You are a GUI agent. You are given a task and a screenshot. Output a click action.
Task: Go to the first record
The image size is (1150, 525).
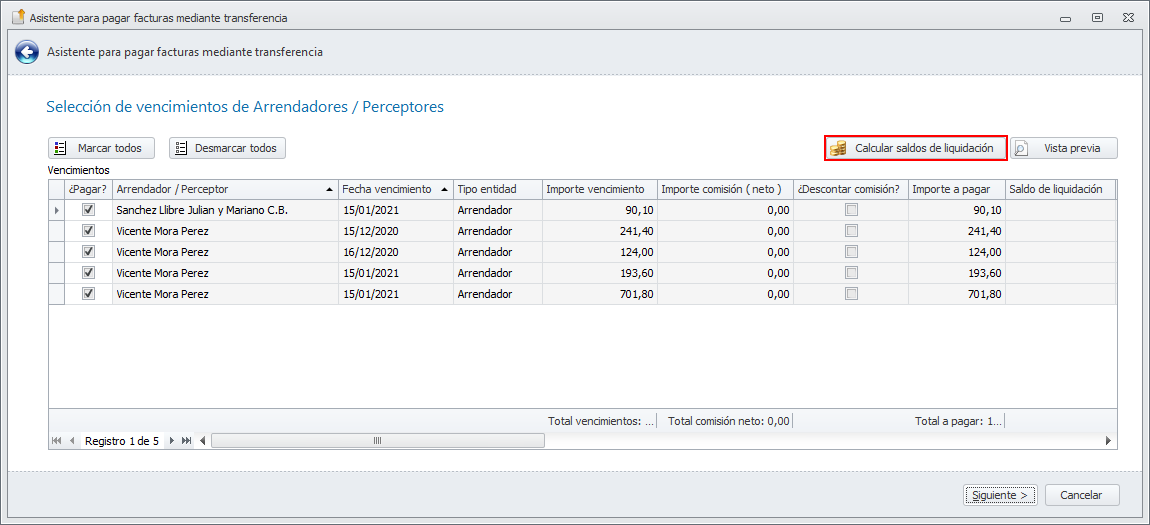[56, 441]
